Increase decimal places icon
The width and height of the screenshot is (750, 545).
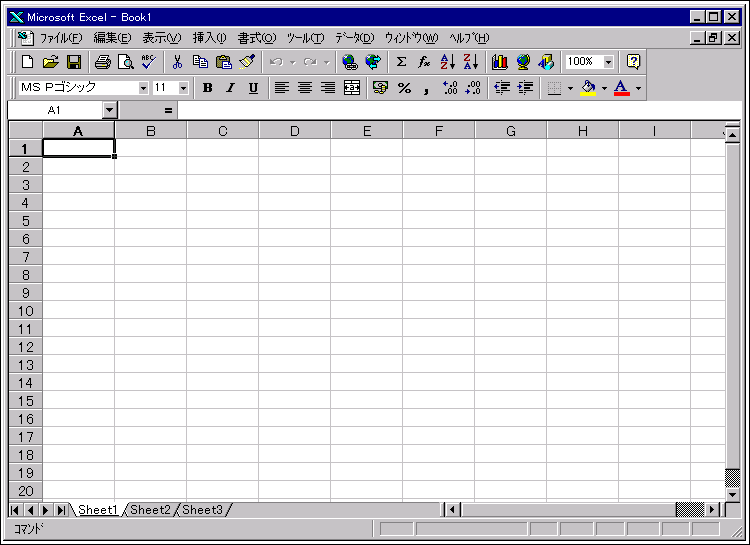[x=450, y=88]
